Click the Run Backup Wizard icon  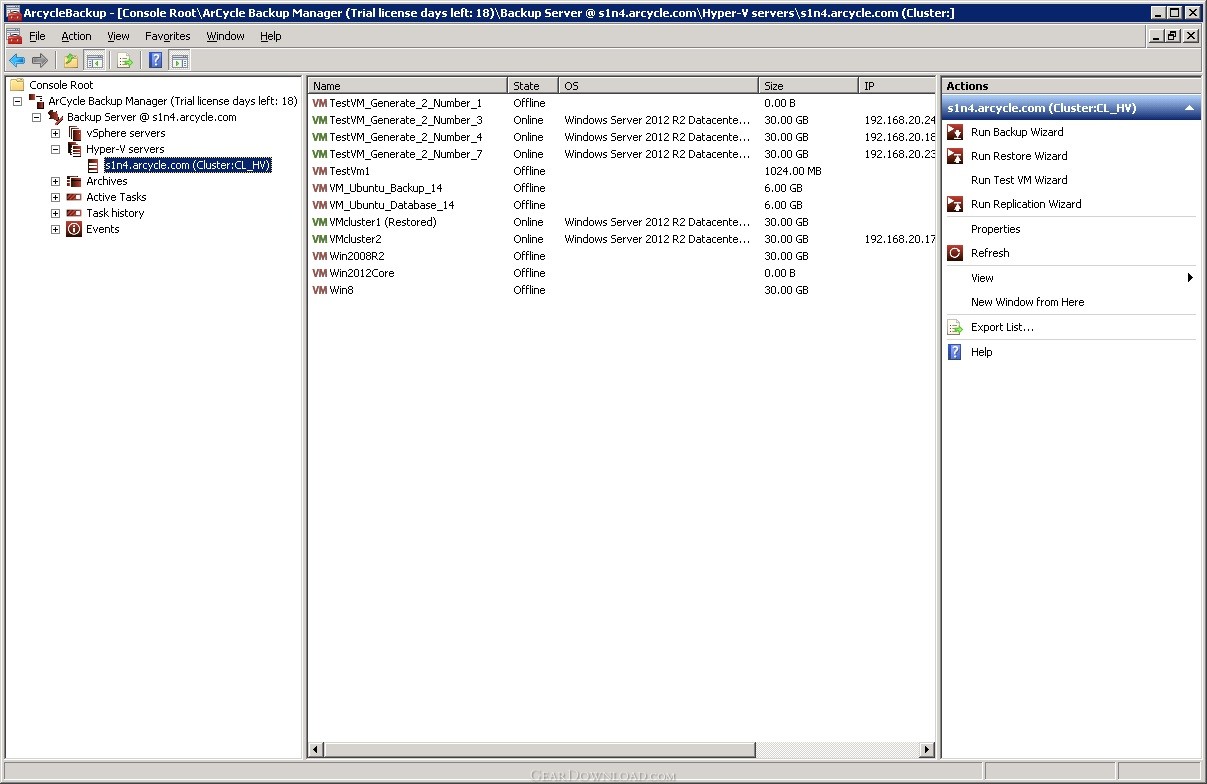954,132
